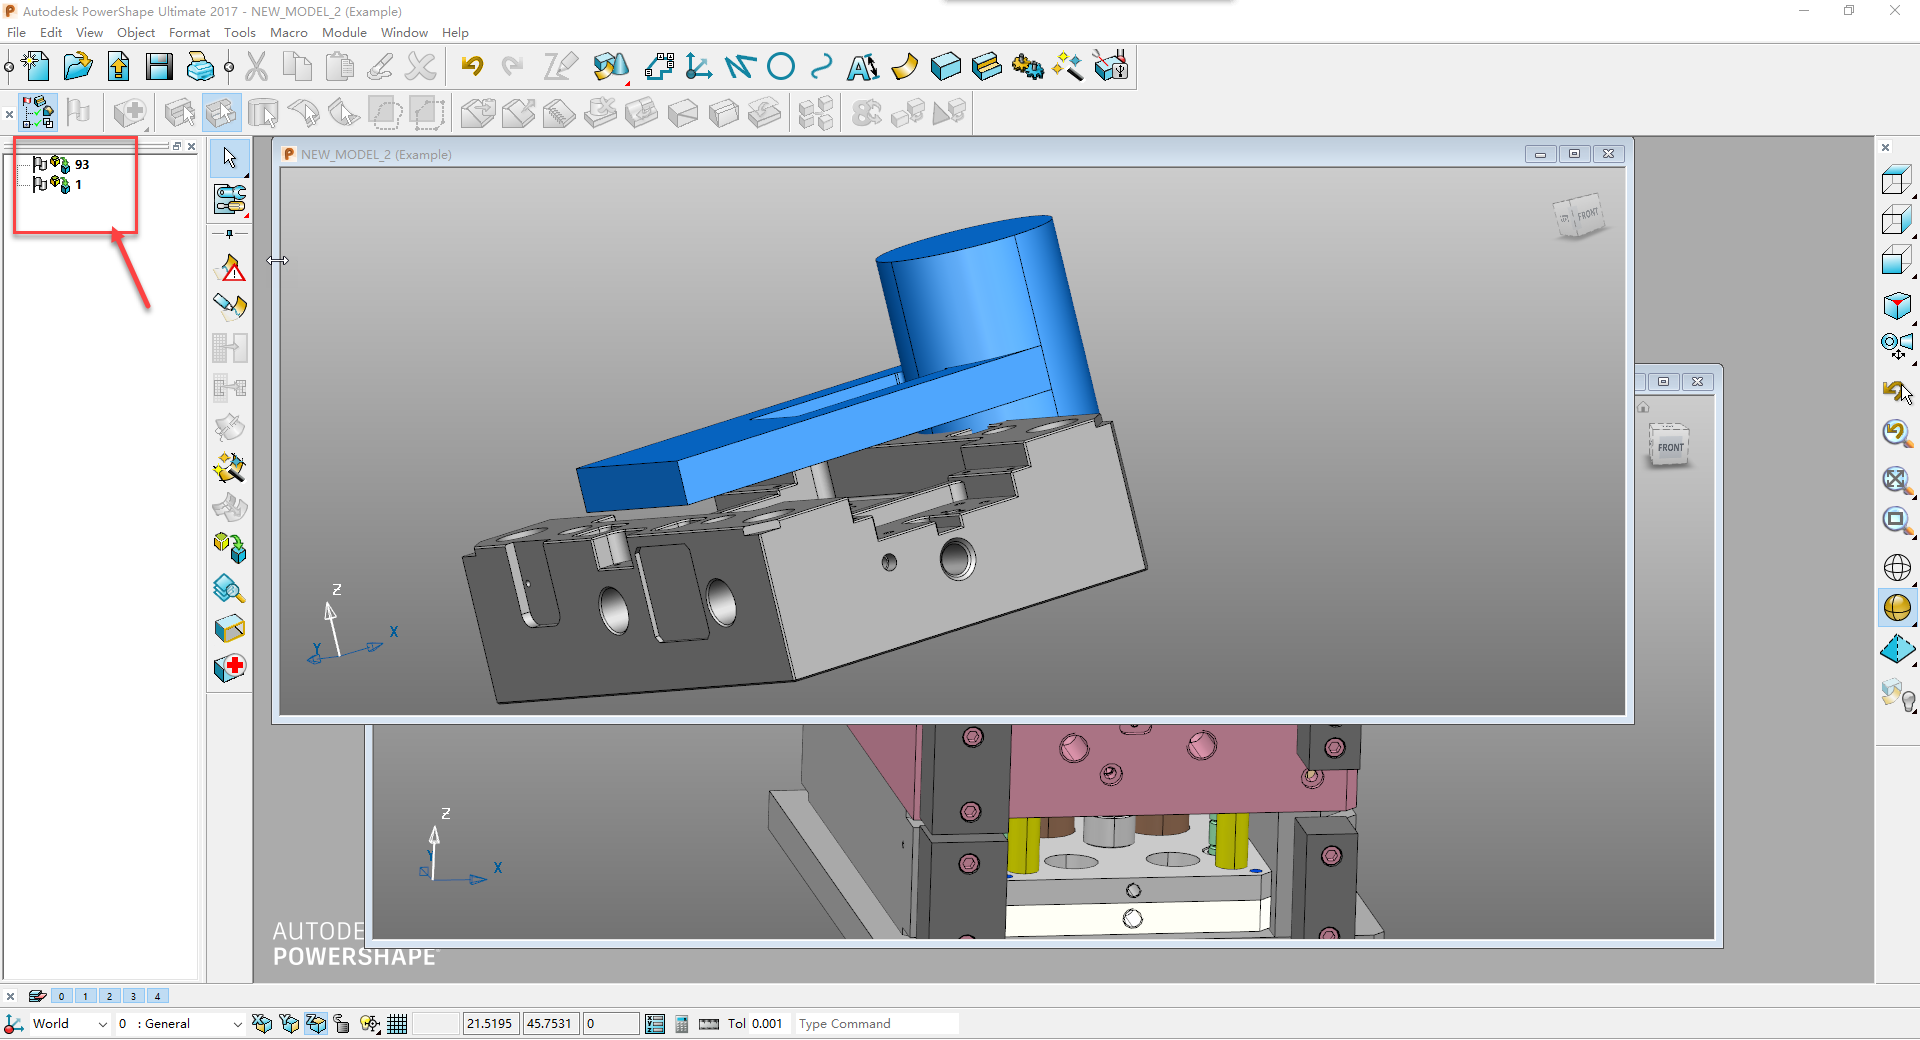Toggle the Z blanking icon near World selector
The image size is (1920, 1040).
(x=316, y=1023)
